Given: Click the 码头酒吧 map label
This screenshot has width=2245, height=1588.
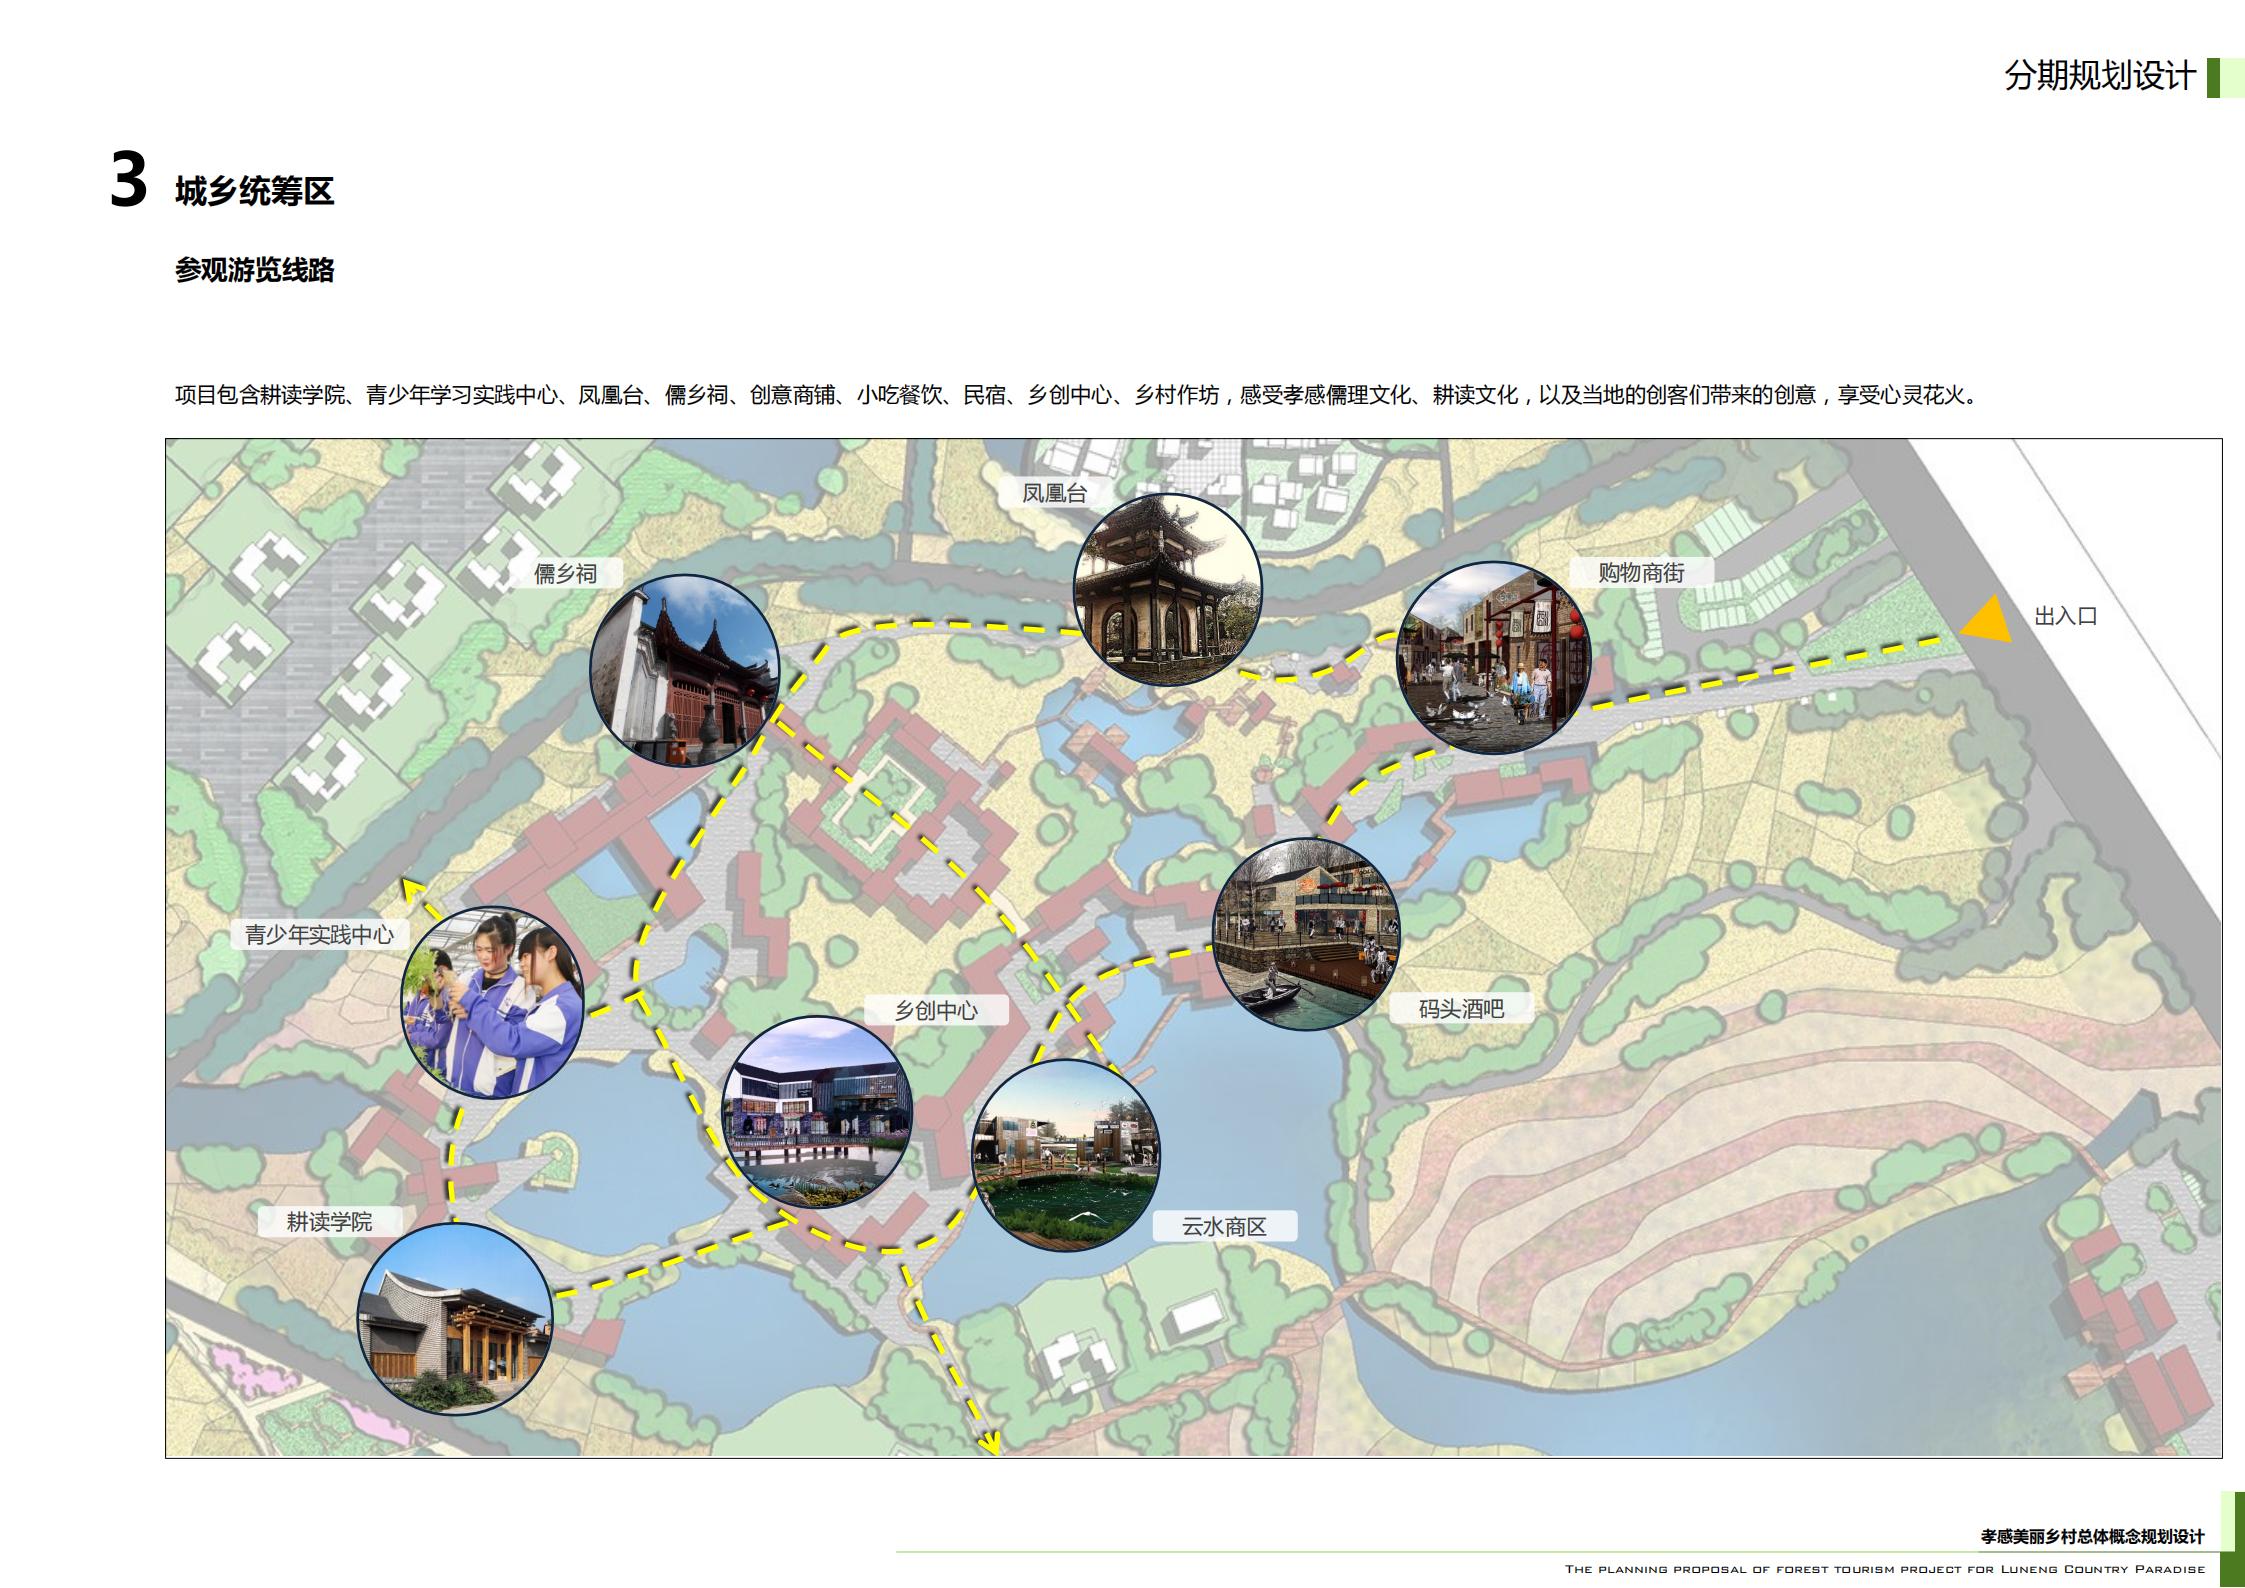Looking at the screenshot, I should 1461,1008.
